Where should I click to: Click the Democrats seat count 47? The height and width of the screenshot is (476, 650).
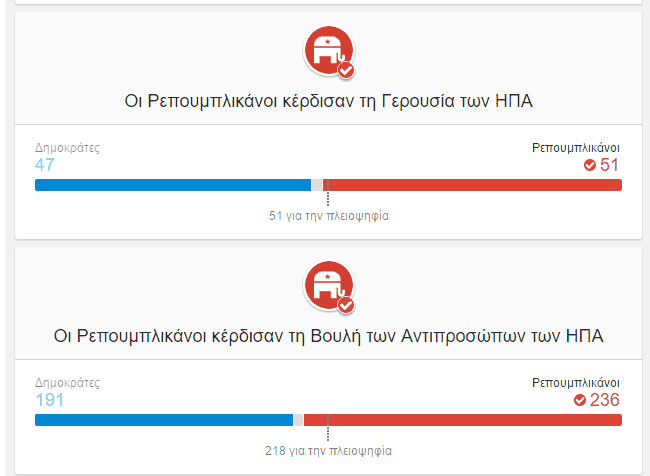point(44,165)
